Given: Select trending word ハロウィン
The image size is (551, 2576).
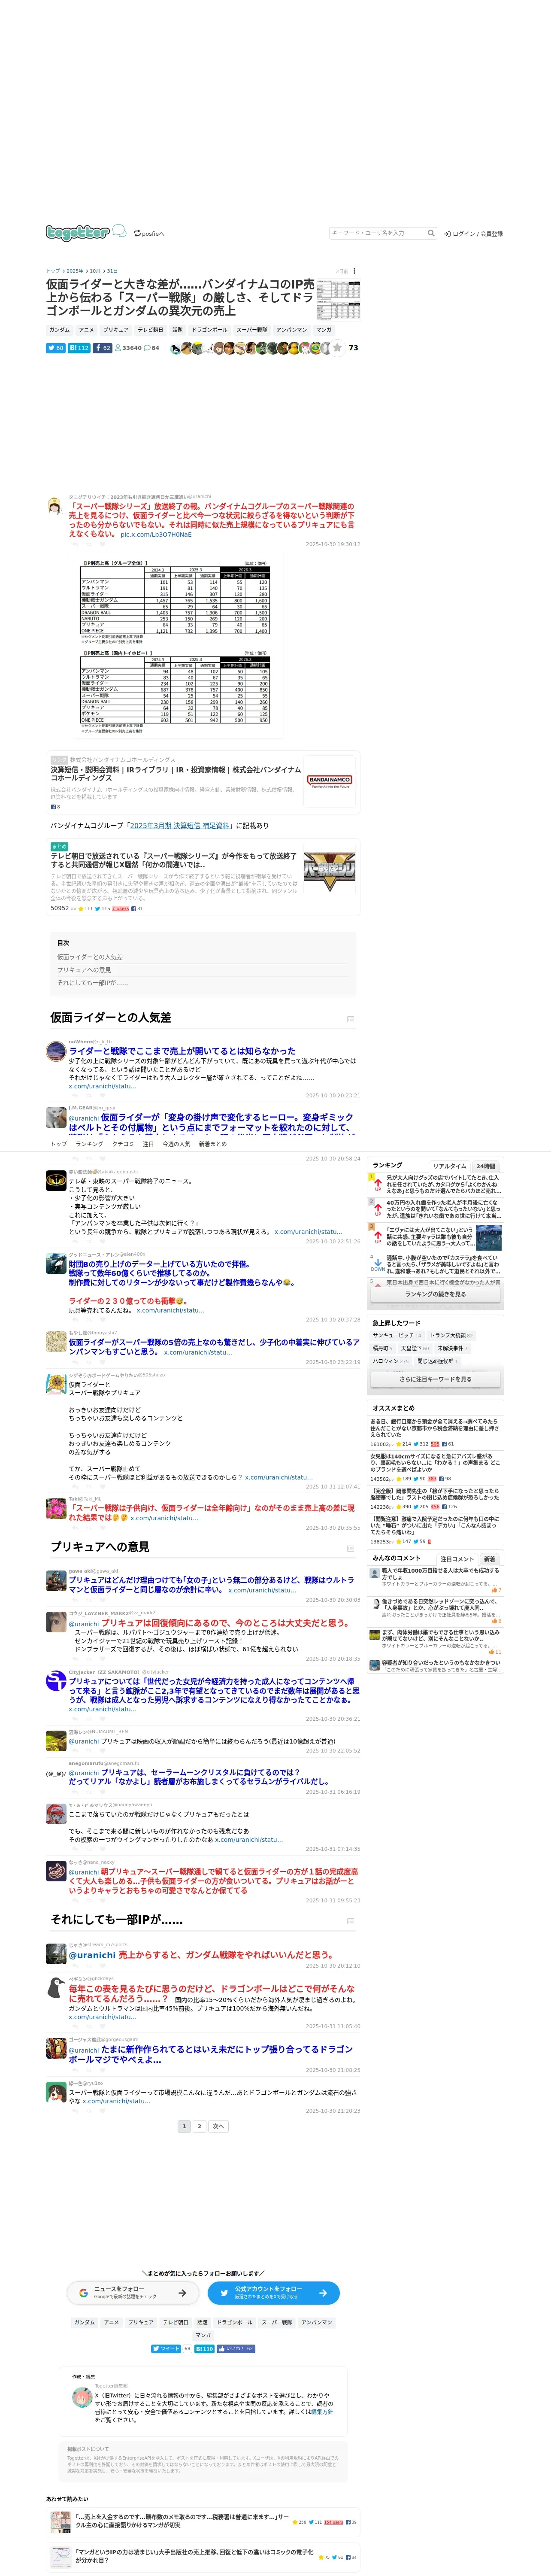Looking at the screenshot, I should (x=390, y=1361).
